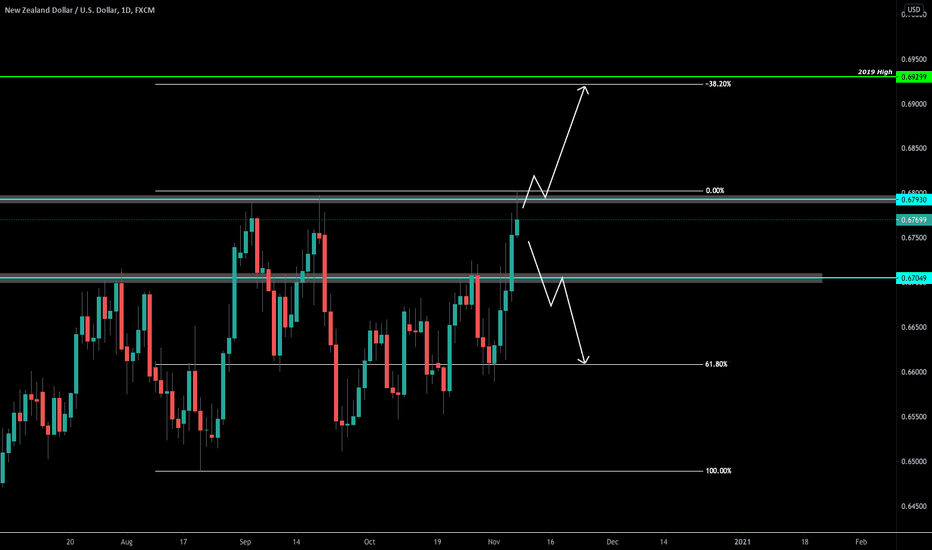Open the USD currency selector
The height and width of the screenshot is (550, 932).
click(x=914, y=10)
